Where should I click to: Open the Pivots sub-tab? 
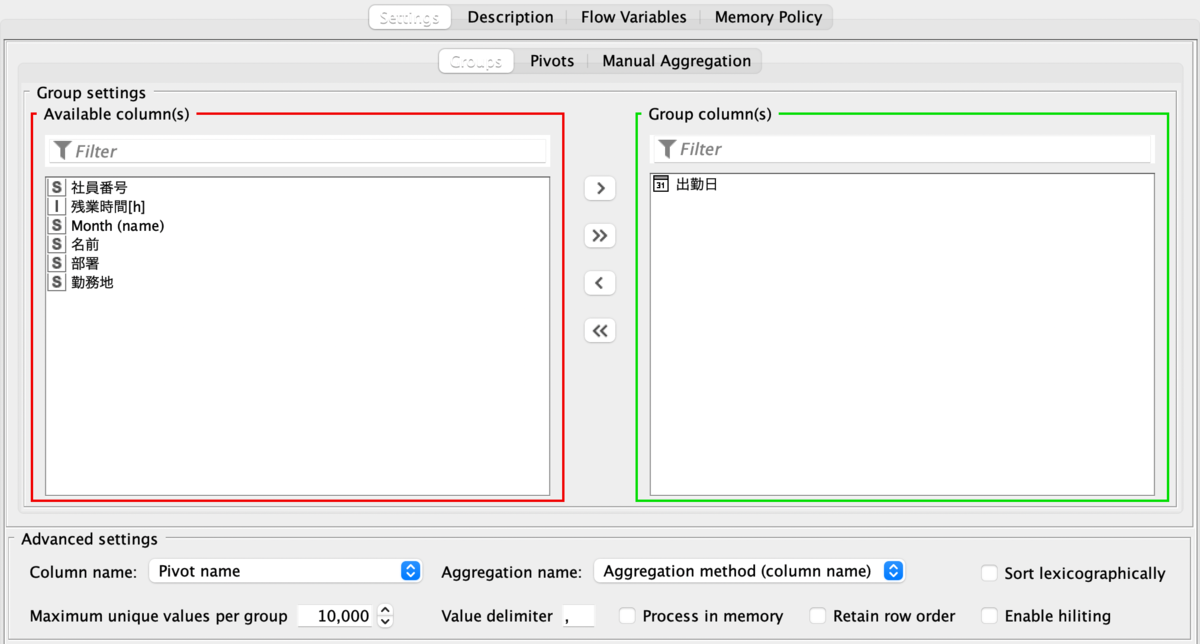tap(552, 61)
